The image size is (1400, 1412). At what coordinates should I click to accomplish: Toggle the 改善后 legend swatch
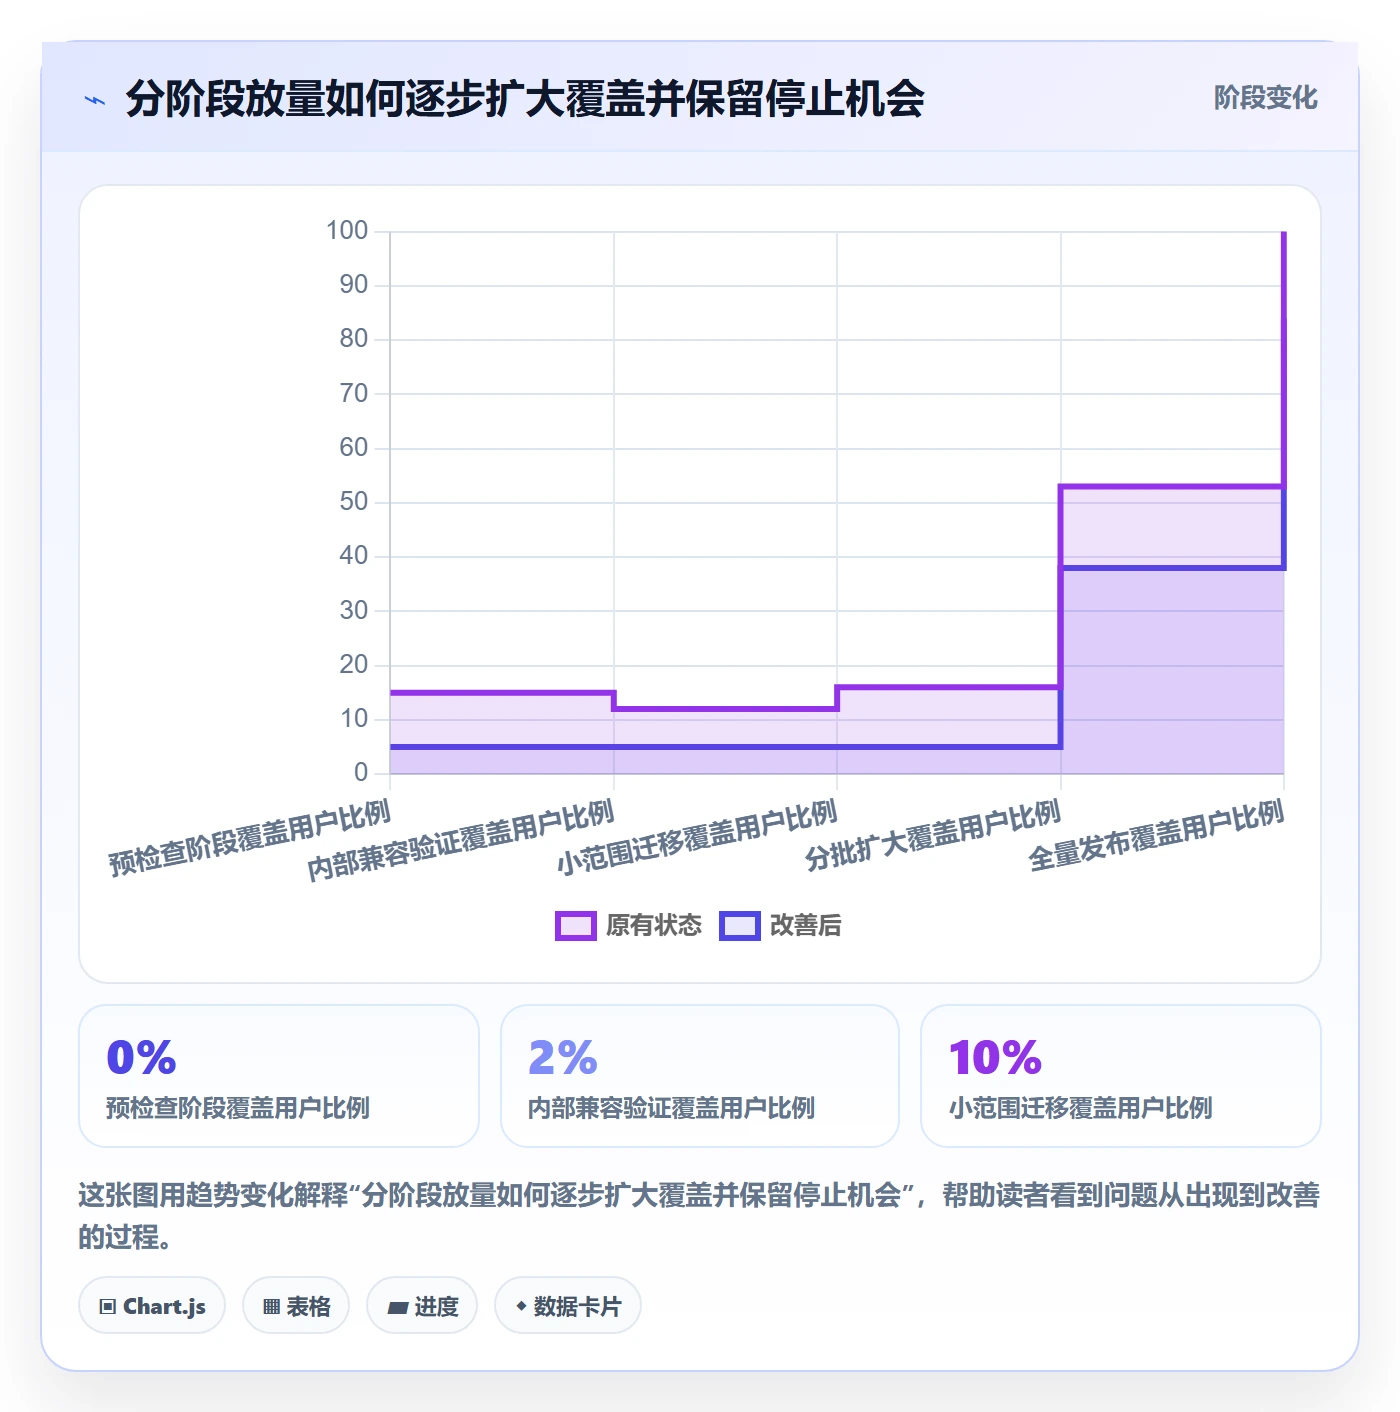point(740,926)
